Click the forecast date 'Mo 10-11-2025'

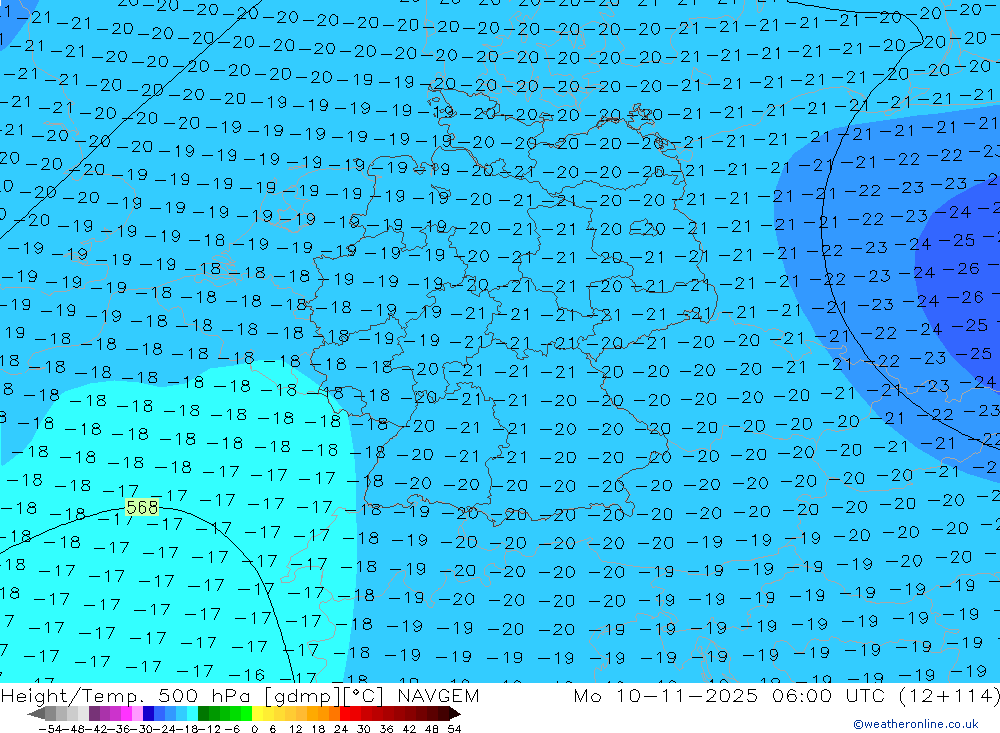coord(665,695)
